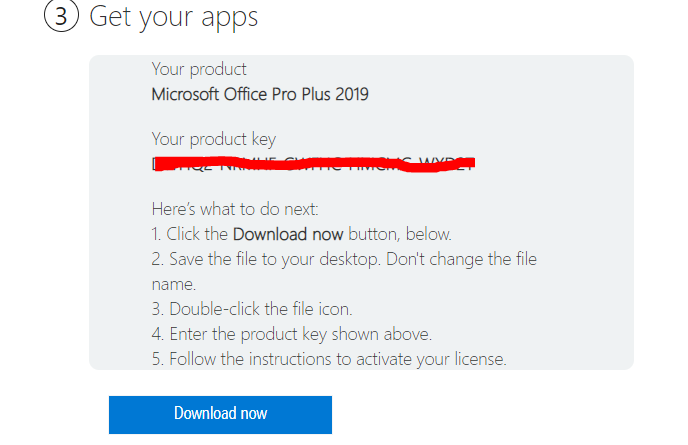
Task: Click the Your product key label
Action: pos(213,139)
